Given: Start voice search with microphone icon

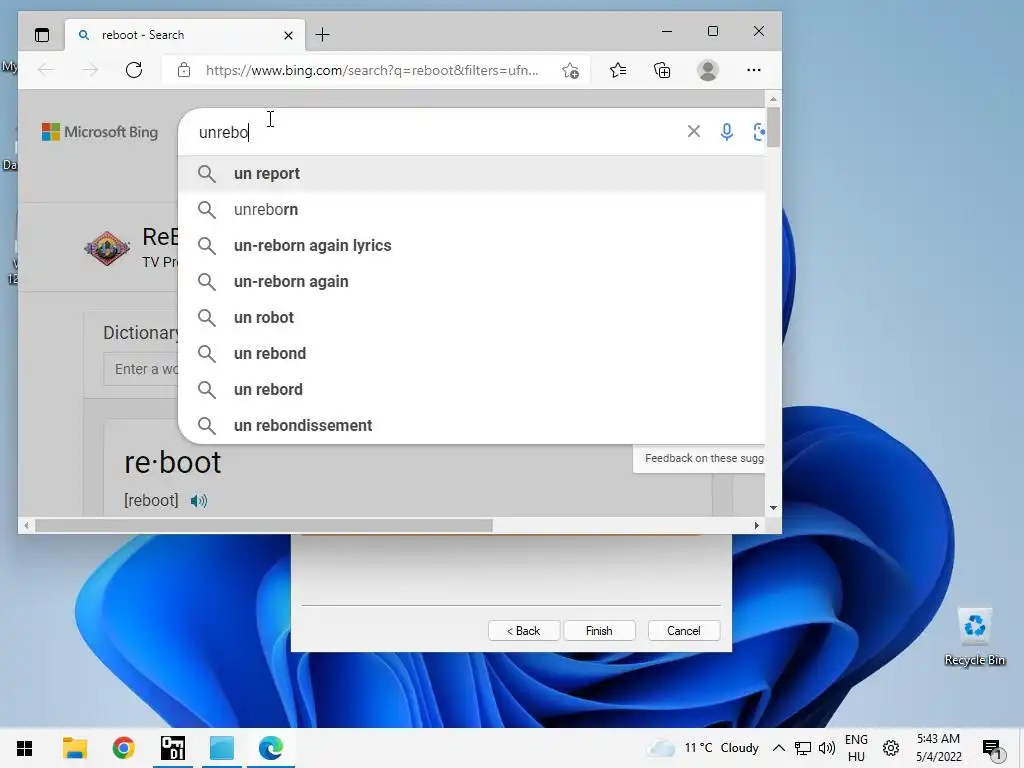Looking at the screenshot, I should pyautogui.click(x=726, y=132).
